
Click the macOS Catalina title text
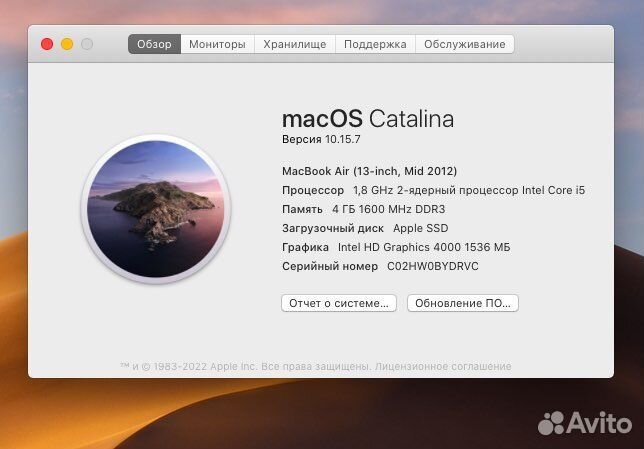(368, 119)
